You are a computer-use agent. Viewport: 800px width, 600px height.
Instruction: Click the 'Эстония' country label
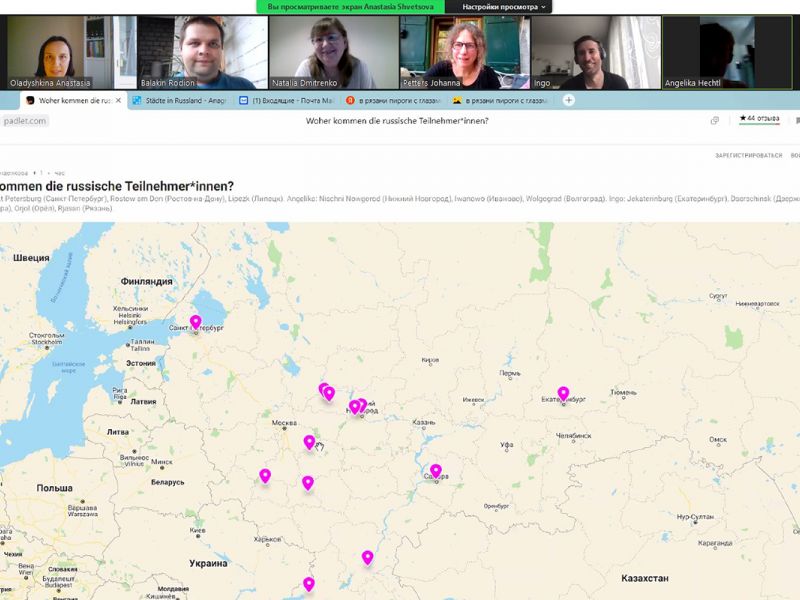tap(141, 363)
